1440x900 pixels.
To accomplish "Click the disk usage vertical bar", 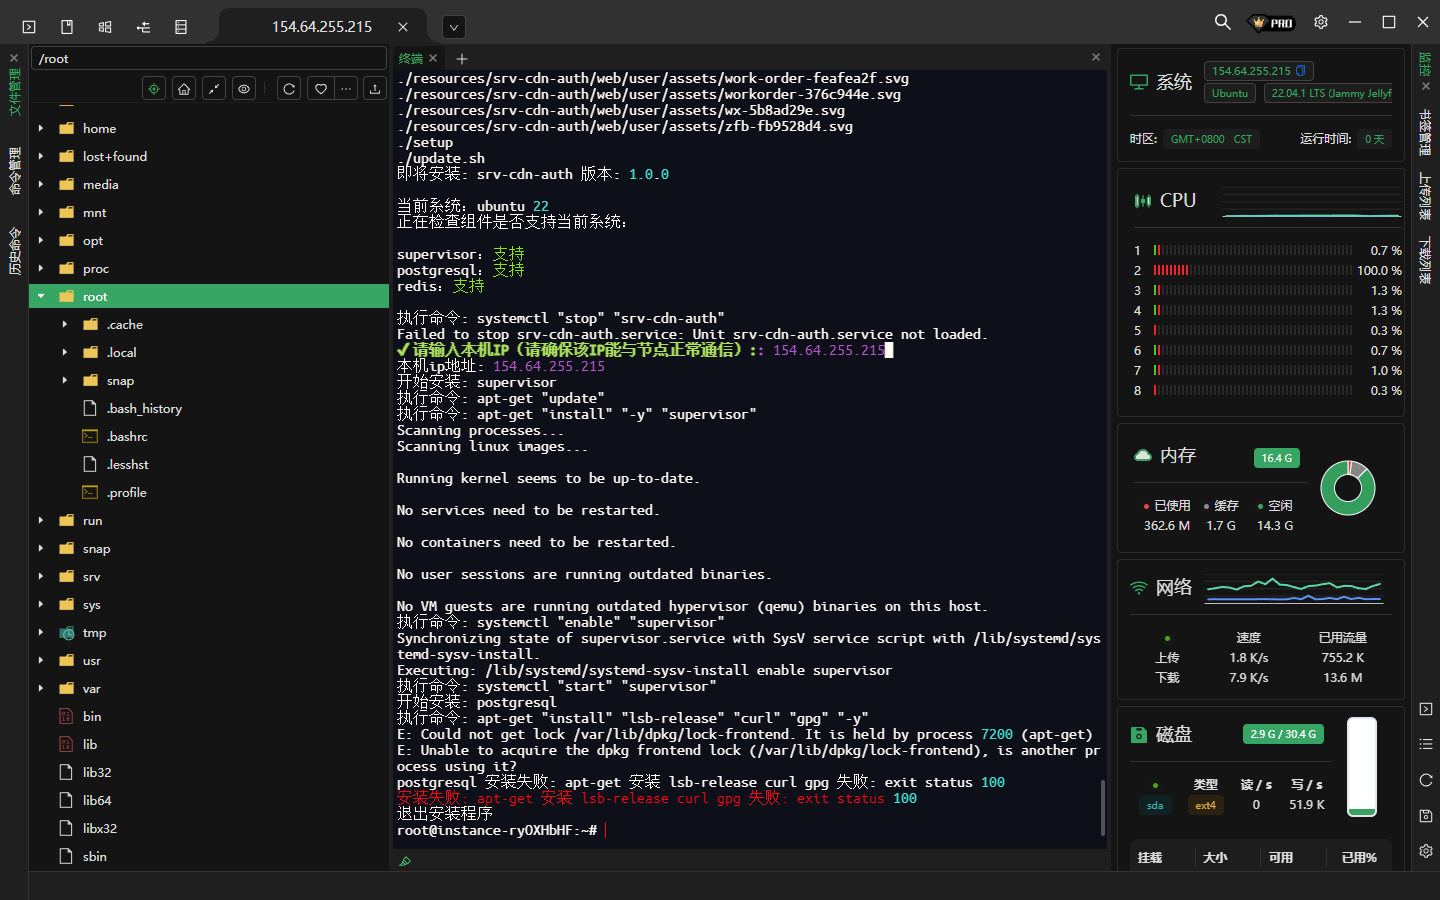I will 1361,766.
